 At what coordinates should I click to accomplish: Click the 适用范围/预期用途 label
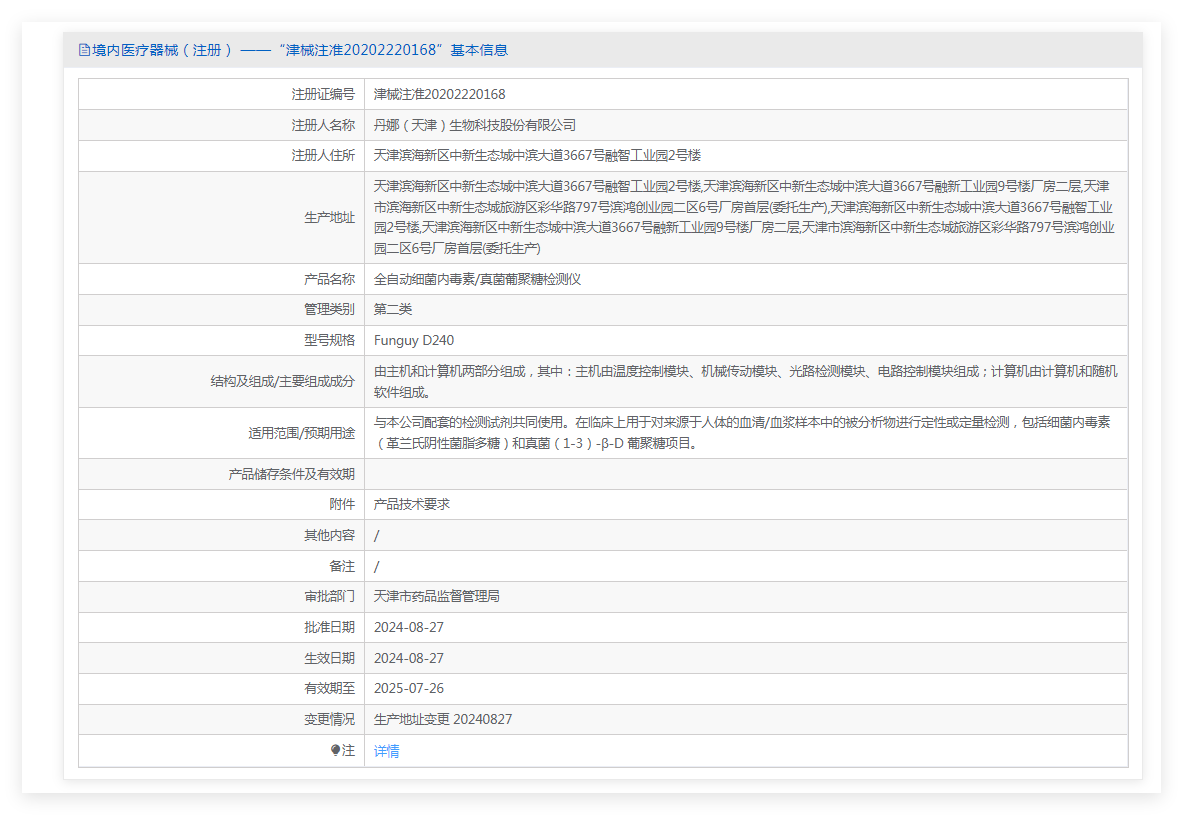click(x=301, y=433)
